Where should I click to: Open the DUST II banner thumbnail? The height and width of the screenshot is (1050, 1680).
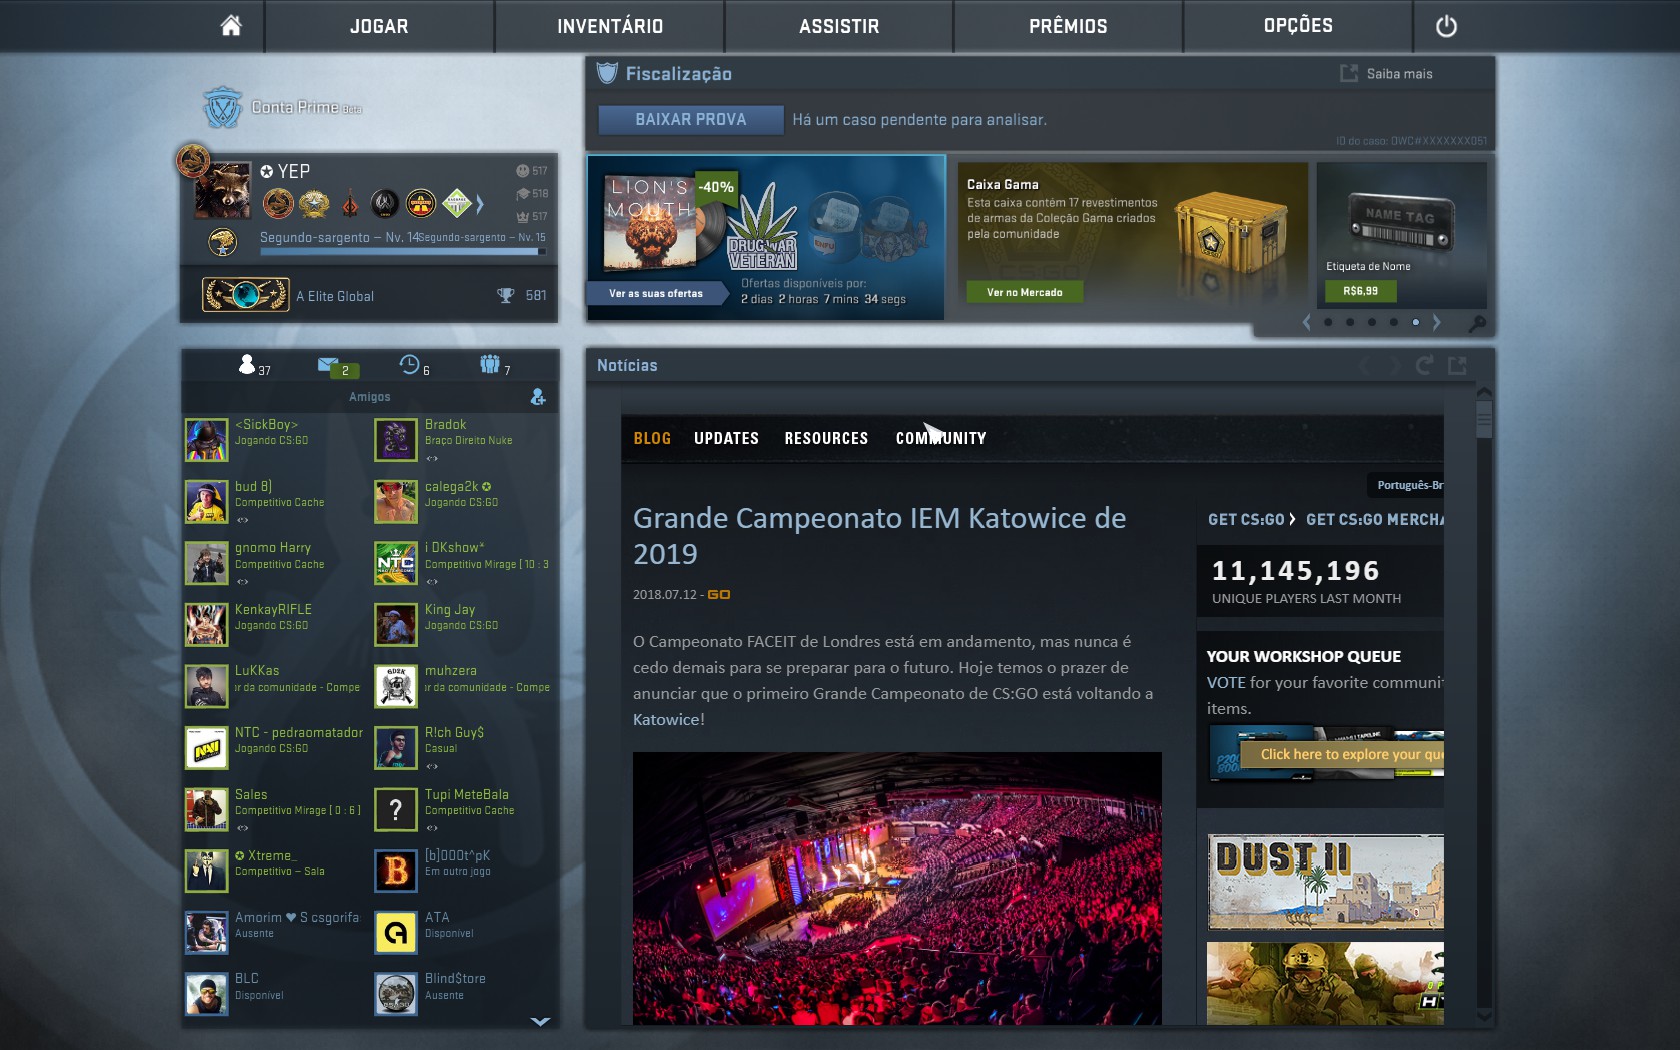pyautogui.click(x=1326, y=881)
